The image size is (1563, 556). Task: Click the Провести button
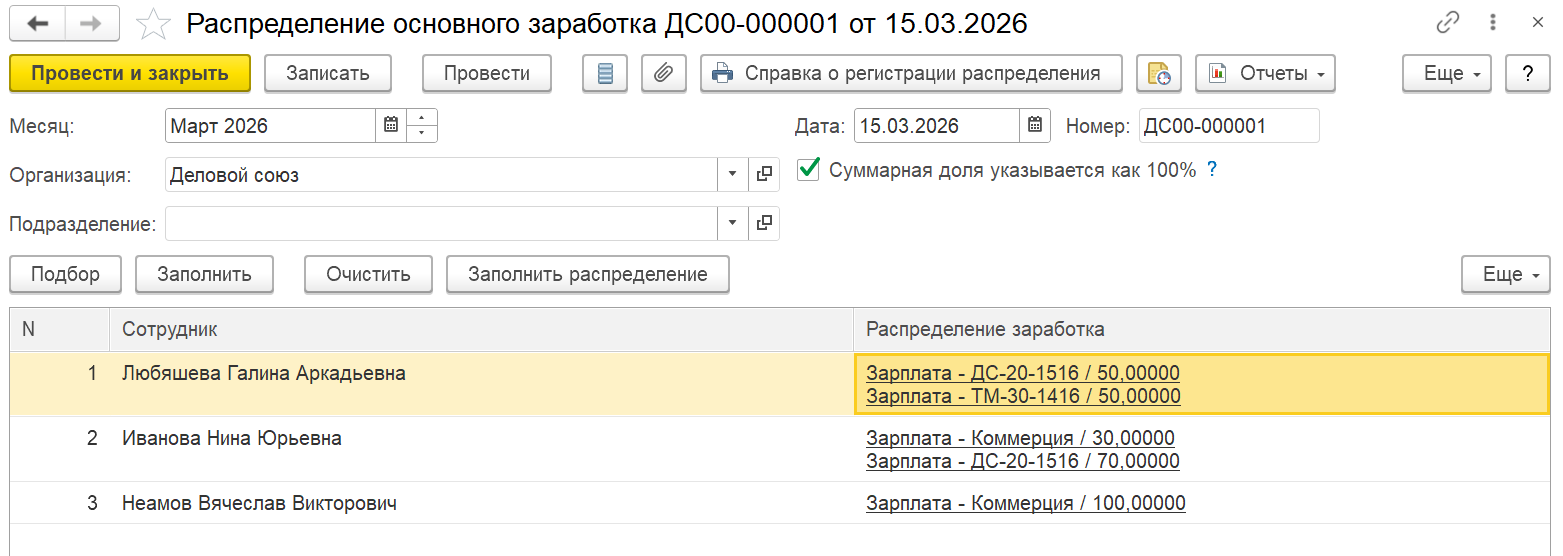487,73
